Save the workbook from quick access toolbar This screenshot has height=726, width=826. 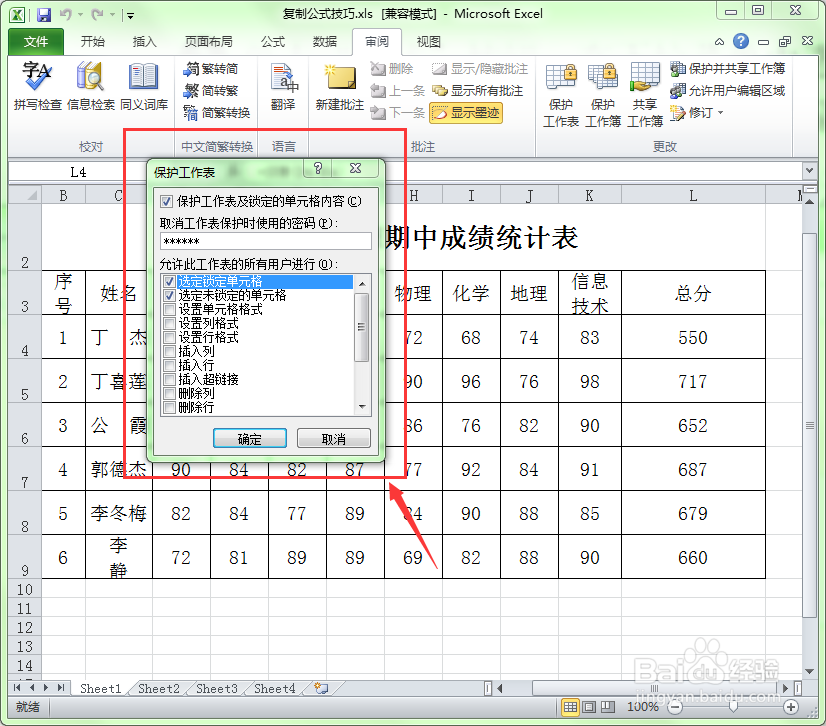pos(44,15)
